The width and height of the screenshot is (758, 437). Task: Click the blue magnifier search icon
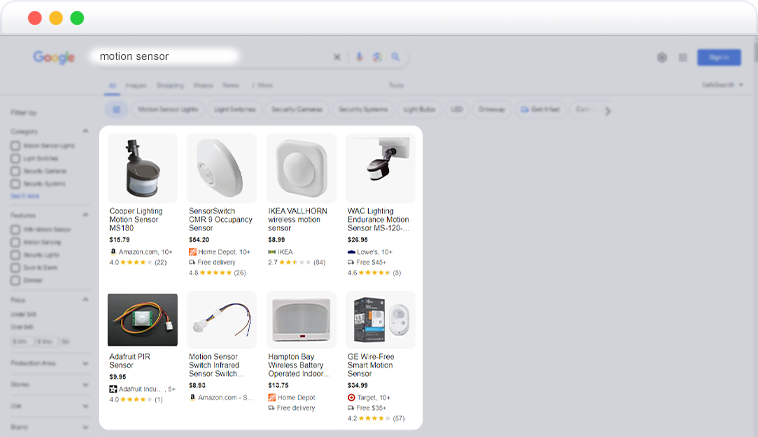pos(395,57)
